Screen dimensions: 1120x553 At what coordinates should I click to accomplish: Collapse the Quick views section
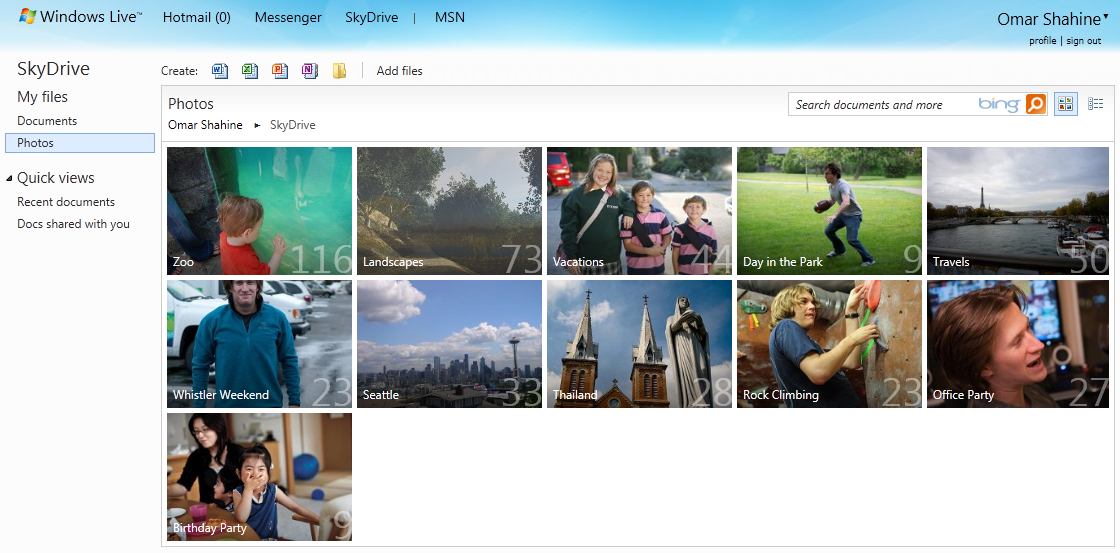pos(9,179)
